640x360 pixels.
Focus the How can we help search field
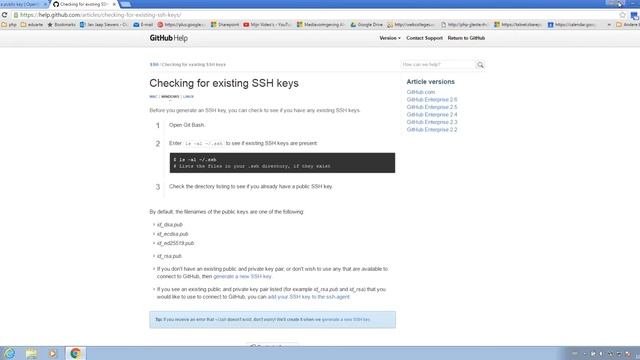point(437,64)
